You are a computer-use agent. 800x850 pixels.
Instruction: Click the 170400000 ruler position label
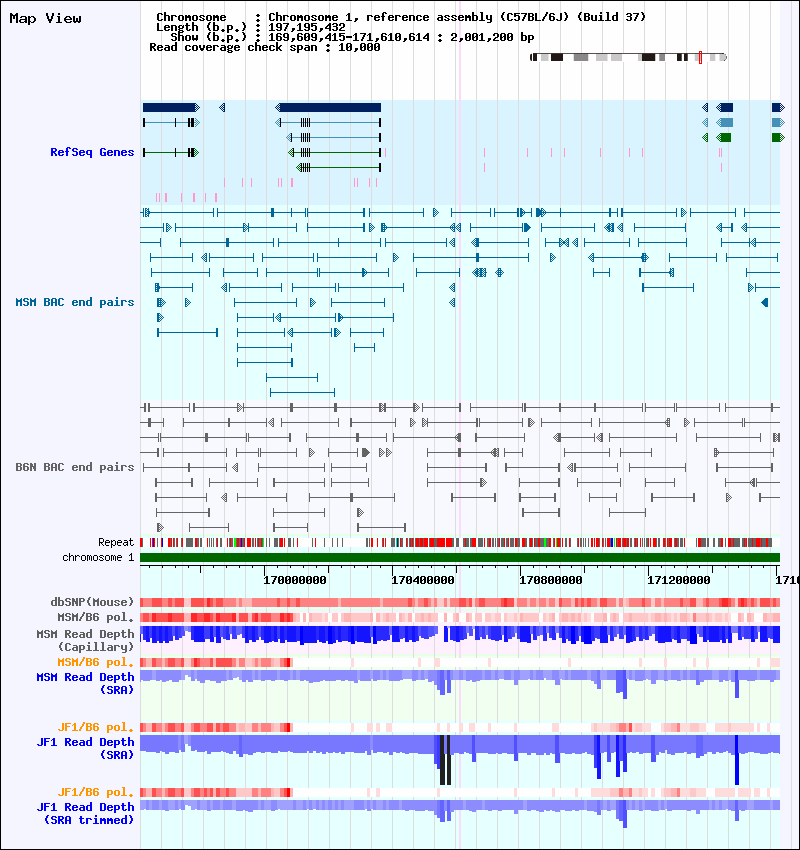423,580
